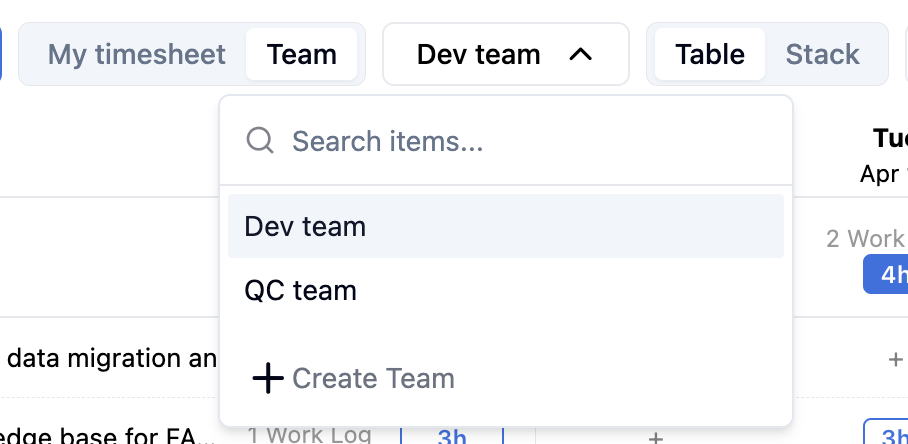Open the 3h entry beside 1 Work Log
The image size is (908, 444).
click(x=452, y=436)
